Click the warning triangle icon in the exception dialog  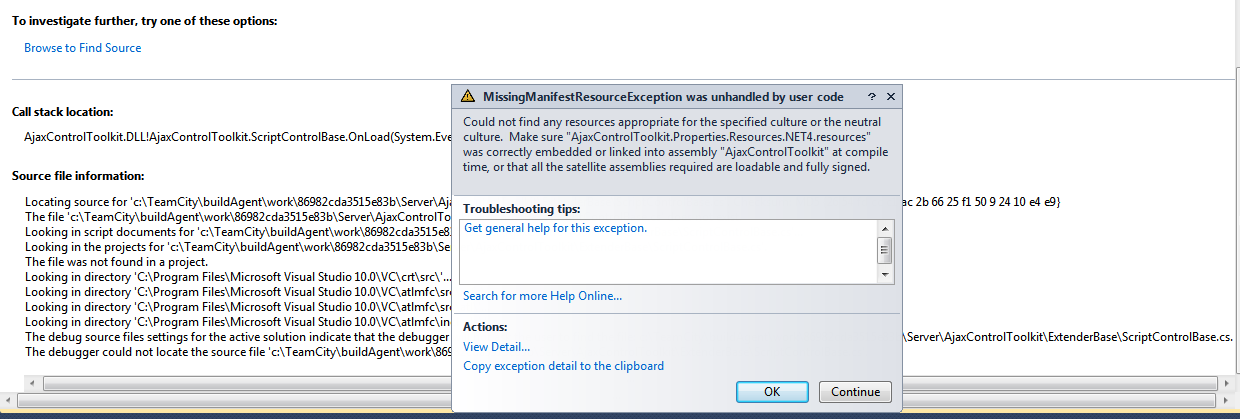coord(467,97)
